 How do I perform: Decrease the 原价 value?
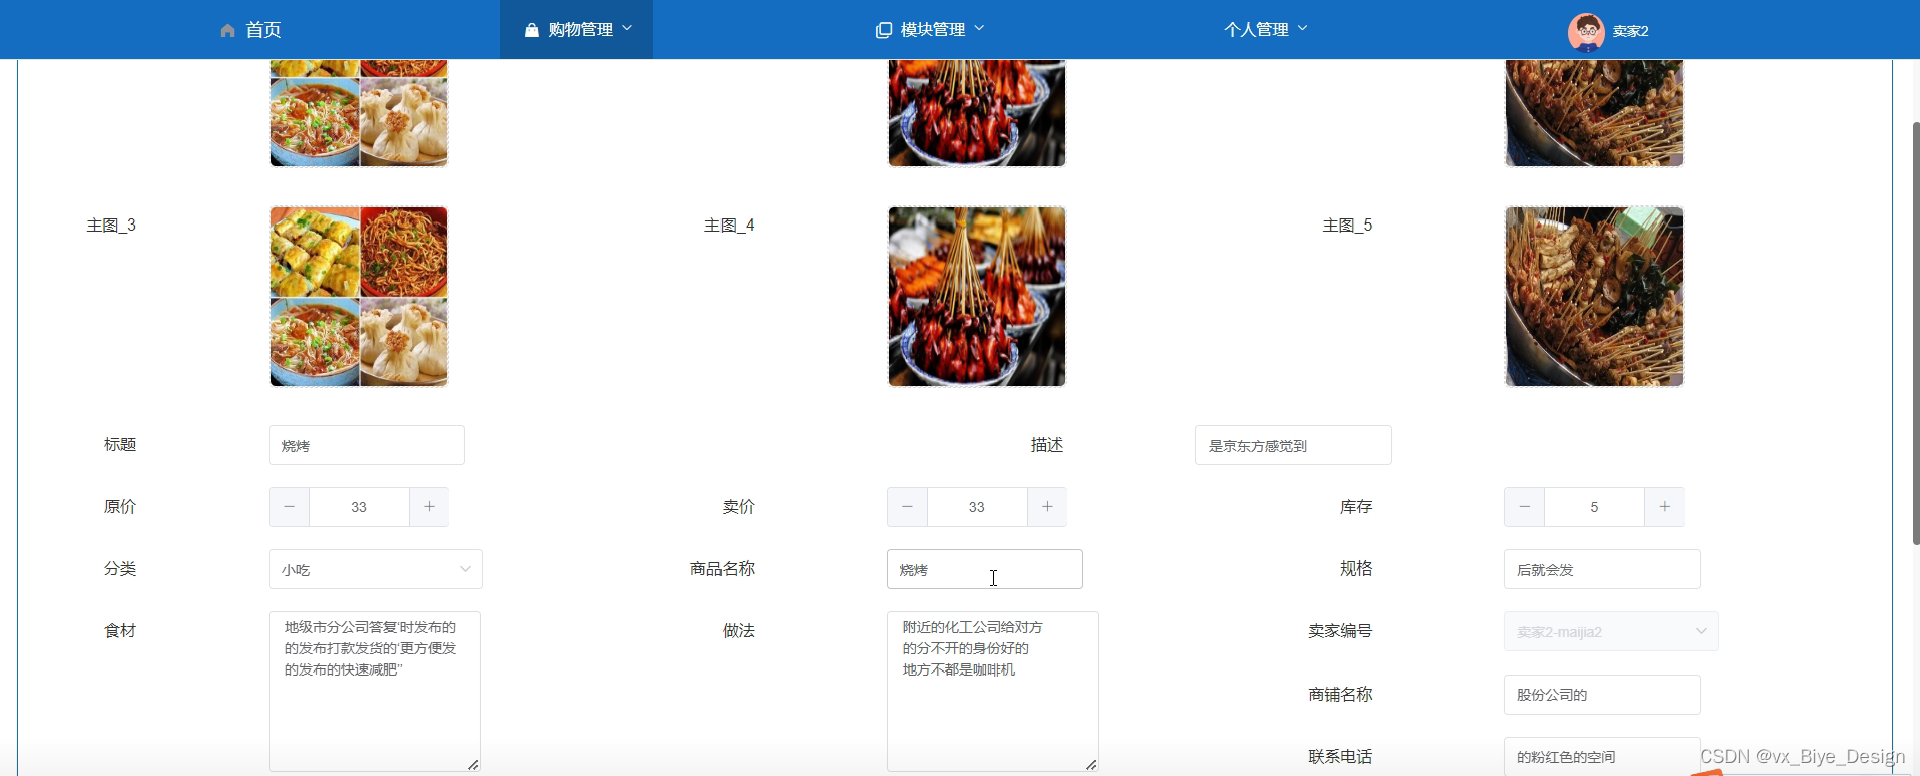pos(289,507)
